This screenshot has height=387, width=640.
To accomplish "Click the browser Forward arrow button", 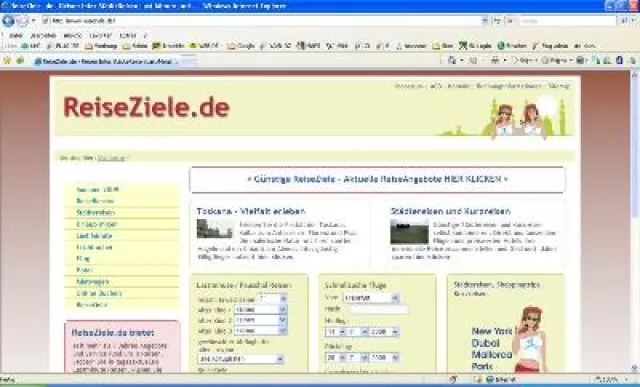I will click(22, 20).
